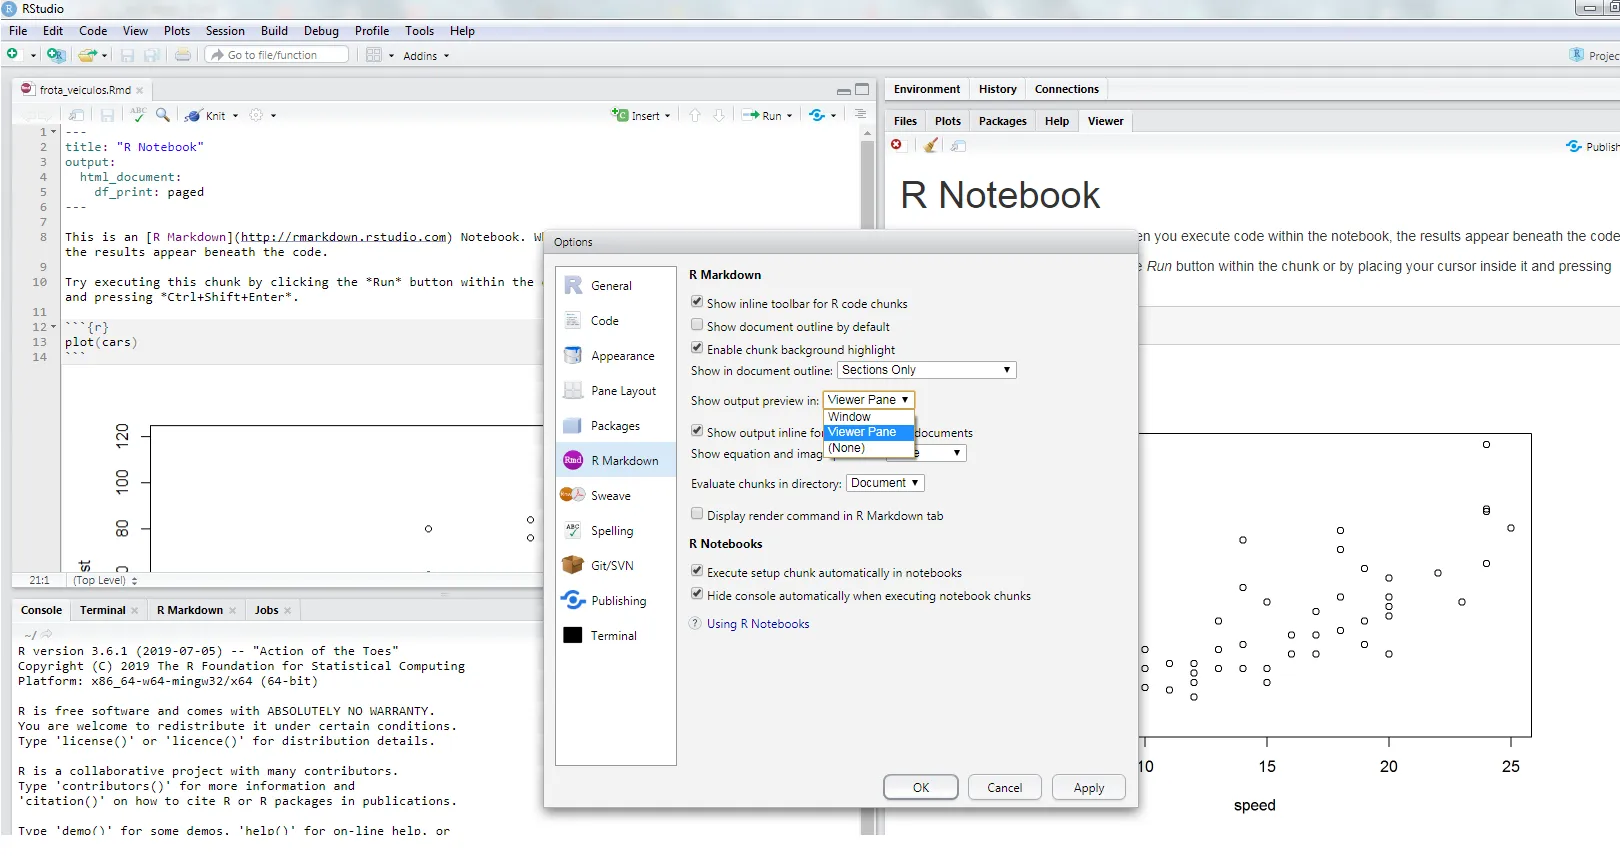Open the Plots menu in menu bar
The width and height of the screenshot is (1620, 856).
pos(177,31)
